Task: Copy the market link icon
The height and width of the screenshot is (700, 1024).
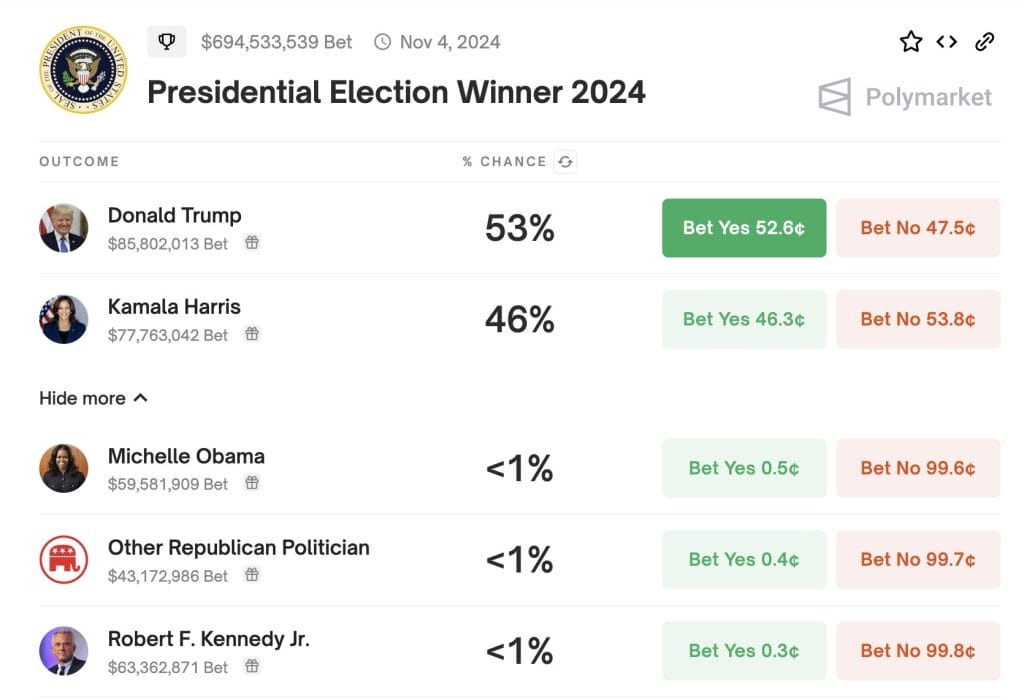Action: coord(984,42)
